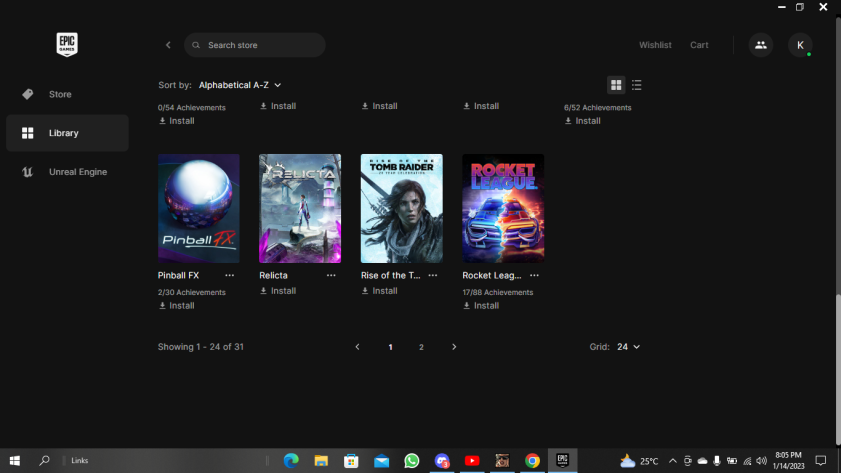The height and width of the screenshot is (473, 841).
Task: Show hidden system tray icons
Action: [x=673, y=461]
